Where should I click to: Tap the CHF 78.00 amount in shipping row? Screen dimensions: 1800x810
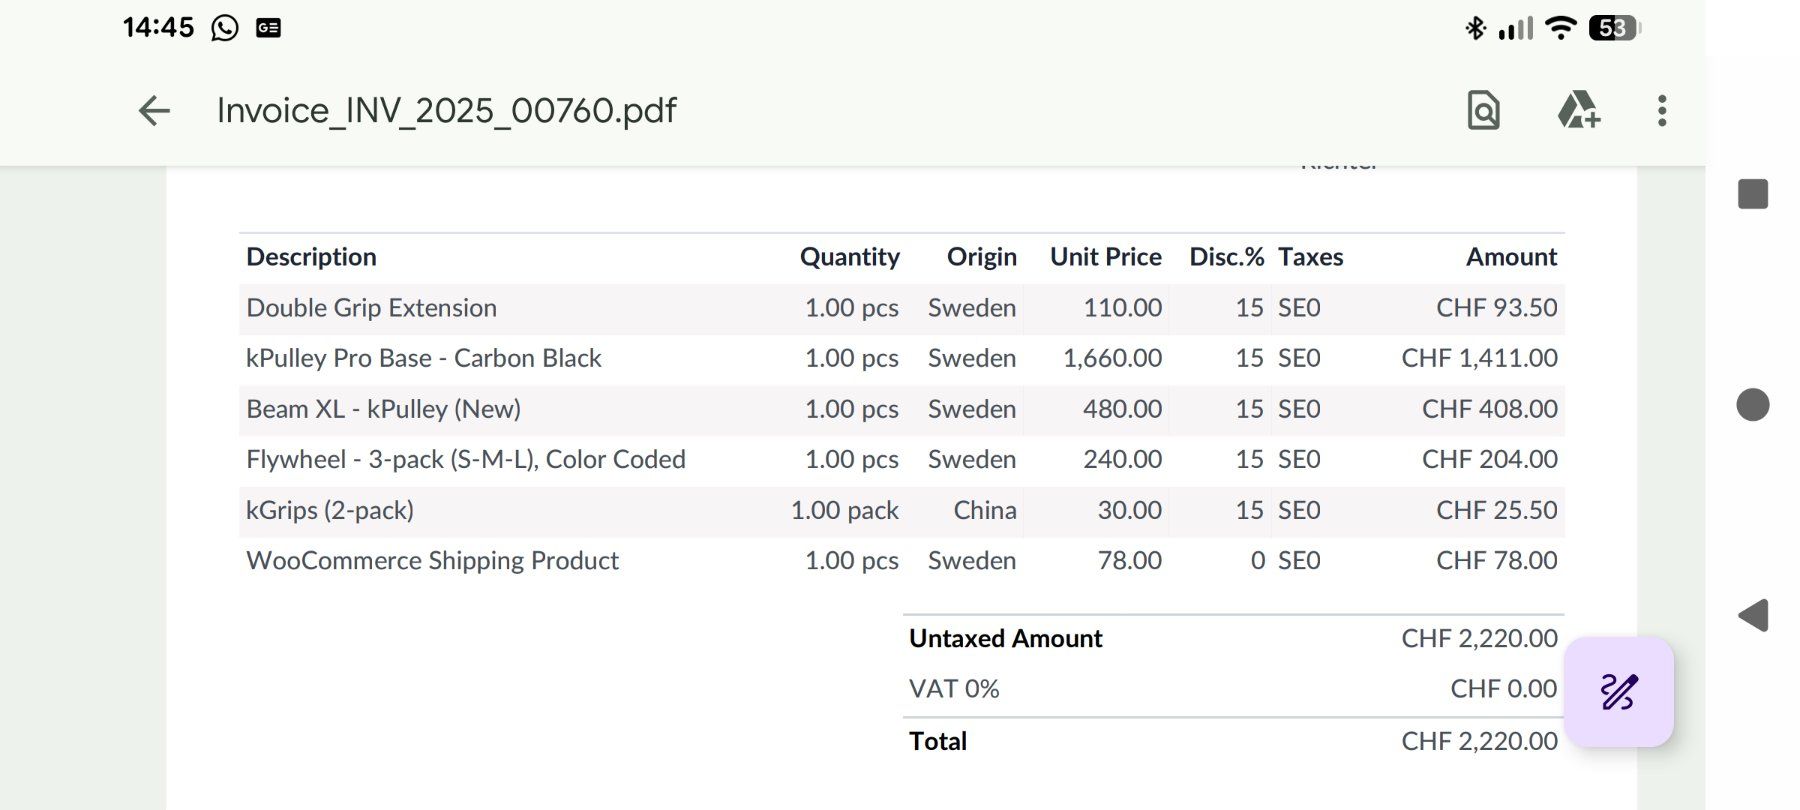[1497, 560]
